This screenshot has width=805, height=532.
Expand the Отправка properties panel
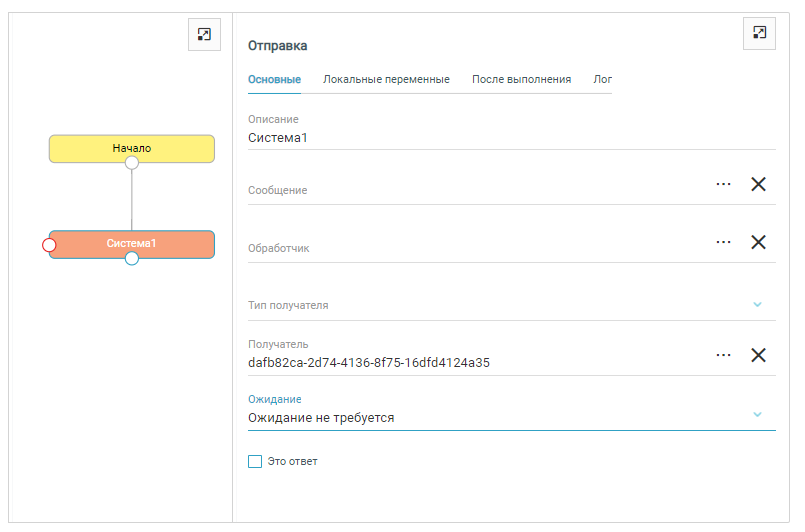click(759, 33)
